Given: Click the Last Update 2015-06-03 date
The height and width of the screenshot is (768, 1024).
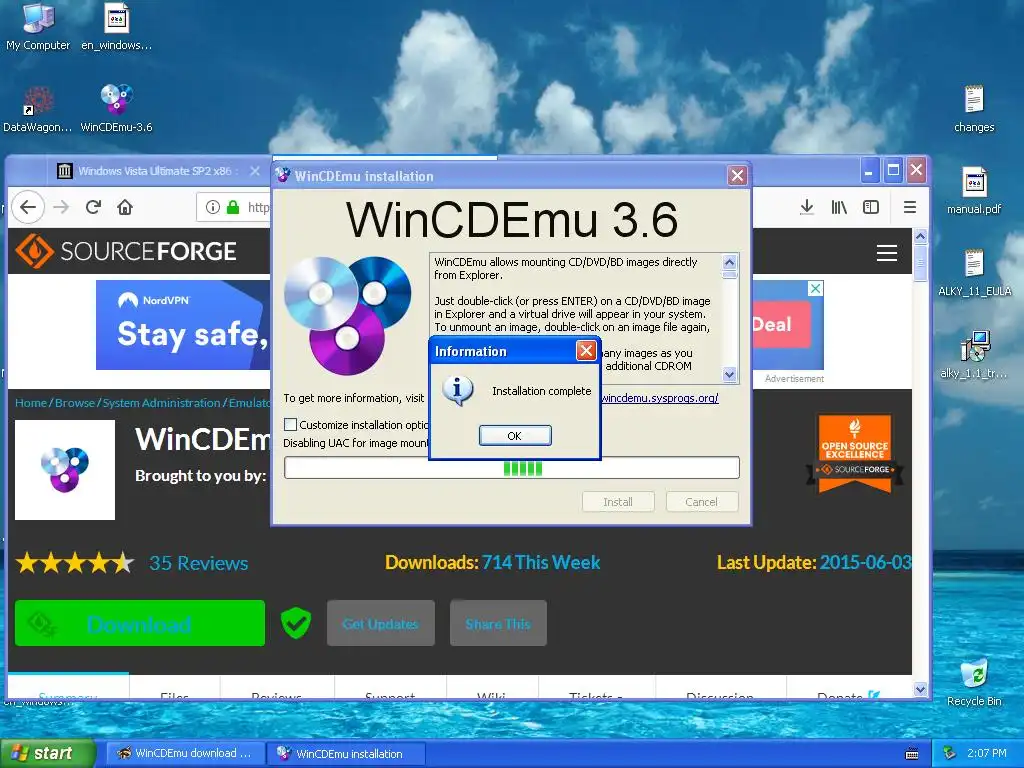Looking at the screenshot, I should click(x=865, y=562).
